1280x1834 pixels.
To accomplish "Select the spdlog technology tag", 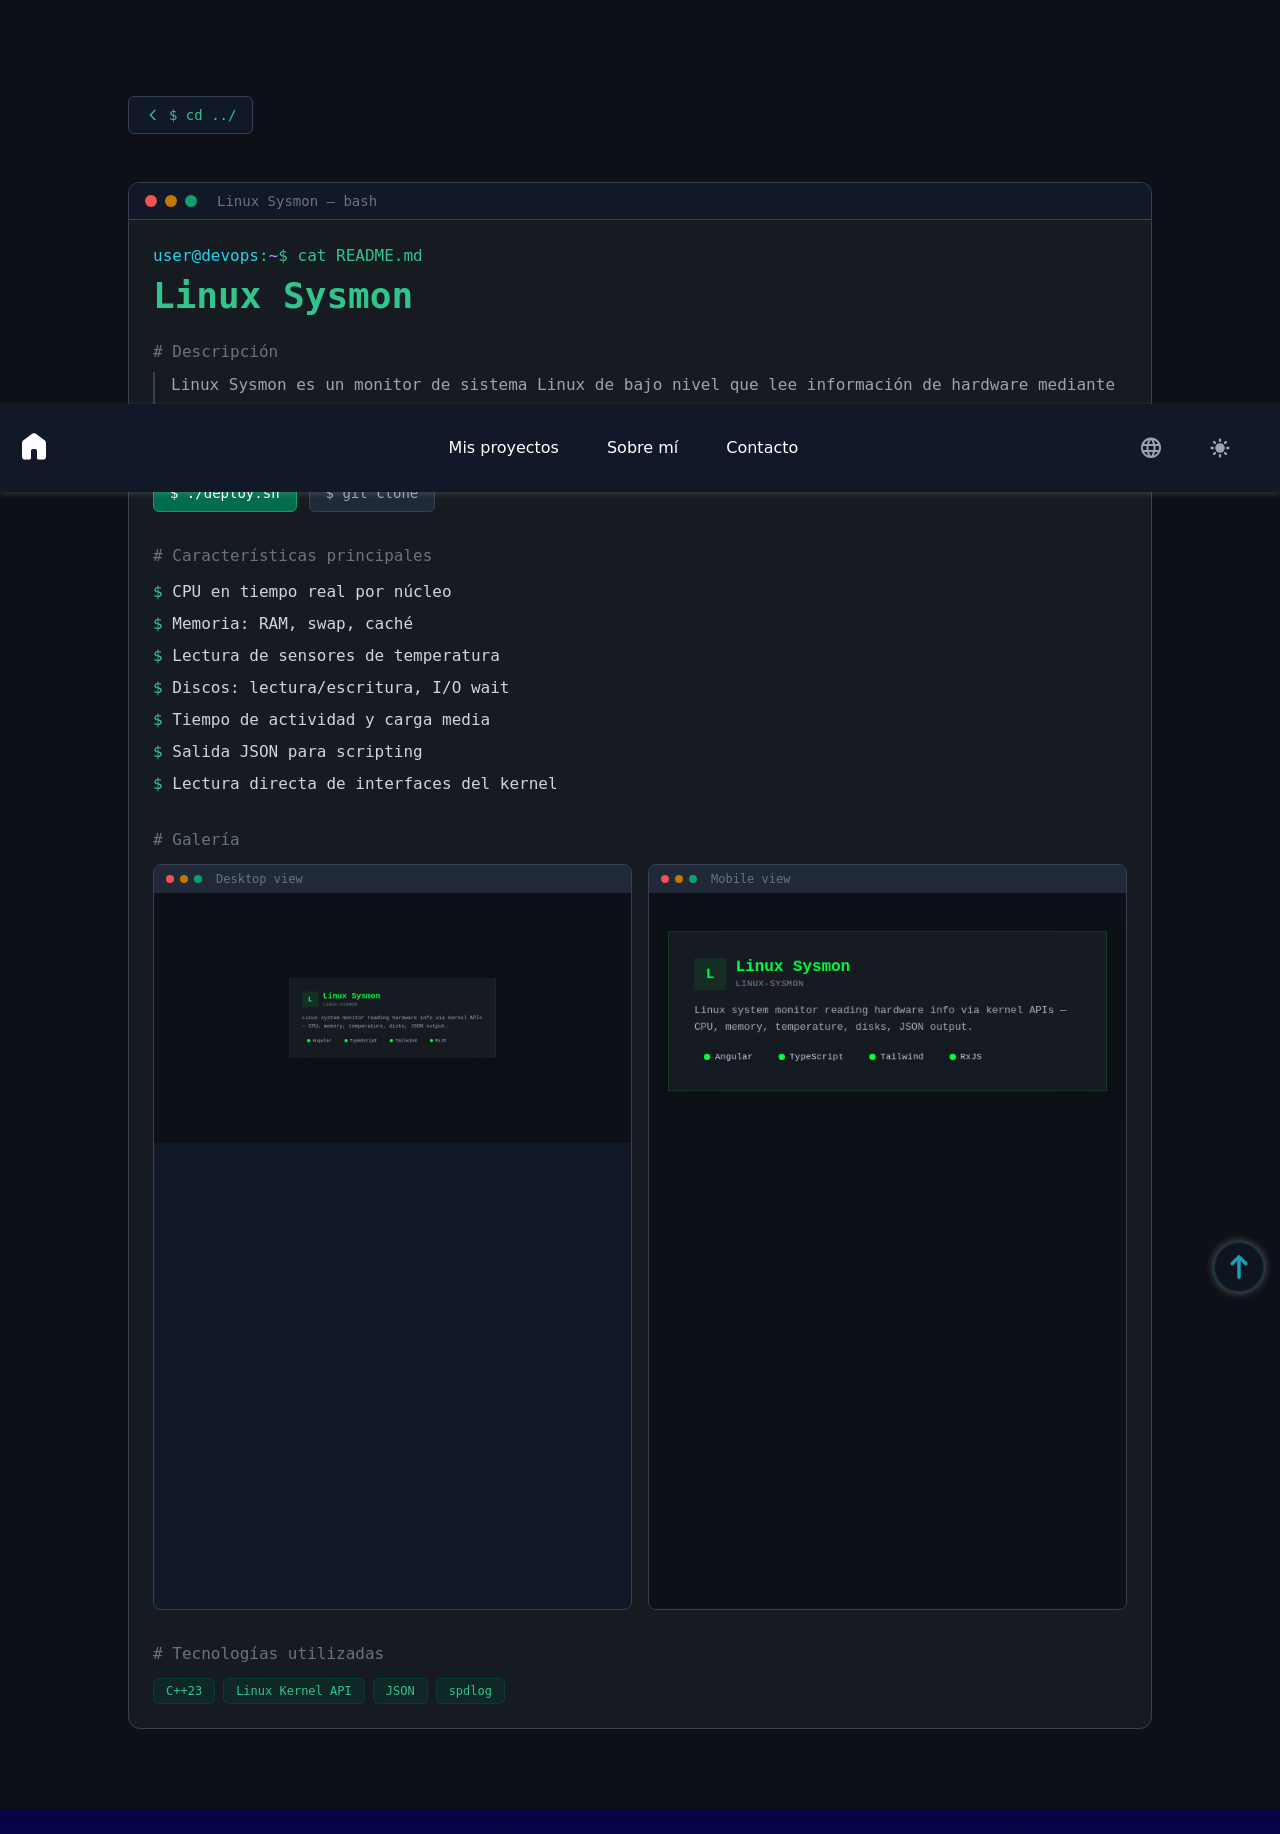I will (470, 1691).
